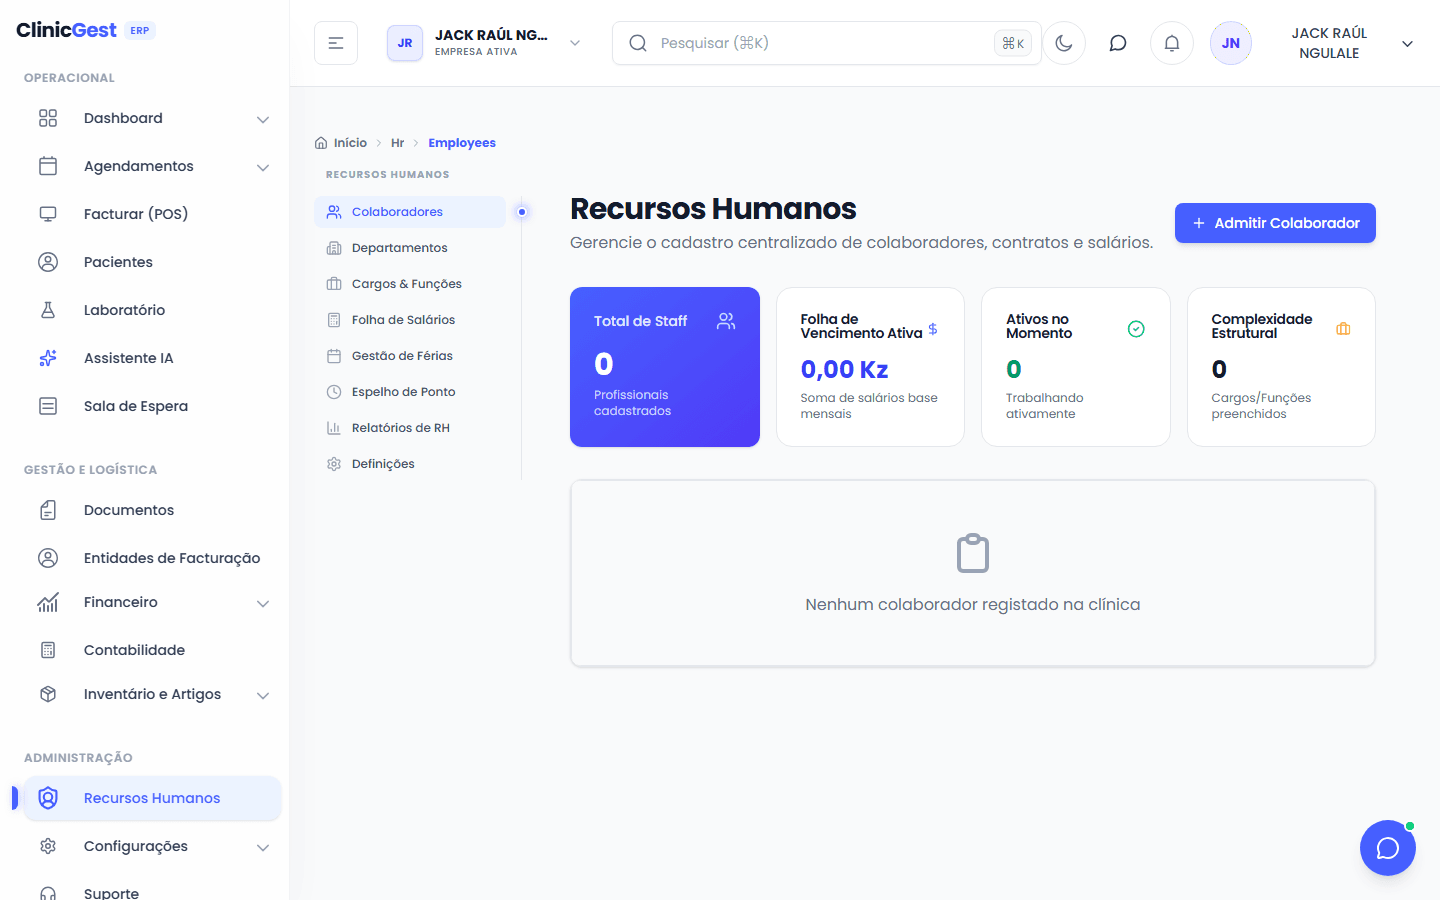Viewport: 1440px width, 900px height.
Task: Click the people icon on Total de Staff
Action: 726,321
